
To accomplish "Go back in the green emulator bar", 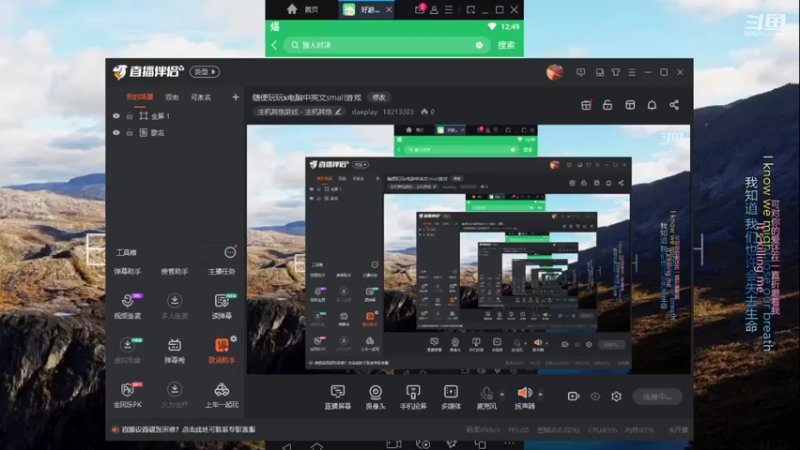I will [274, 45].
